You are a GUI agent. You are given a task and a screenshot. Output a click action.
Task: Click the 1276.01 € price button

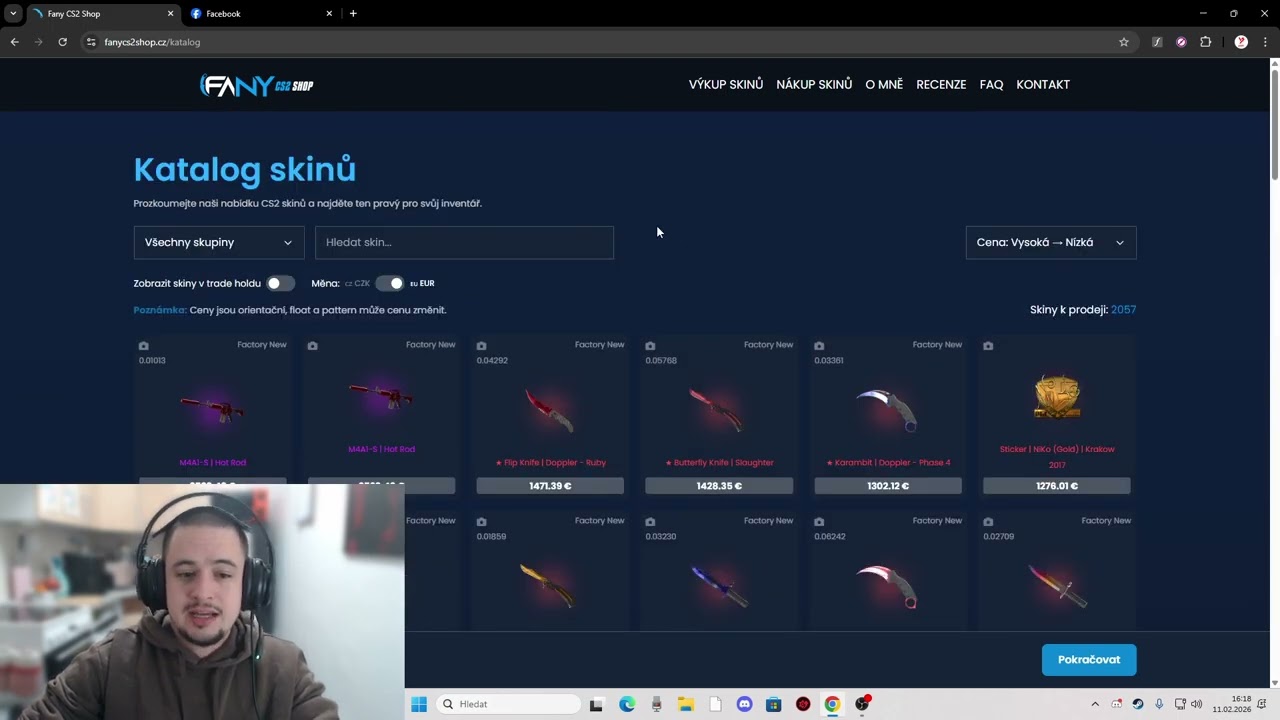(x=1057, y=486)
